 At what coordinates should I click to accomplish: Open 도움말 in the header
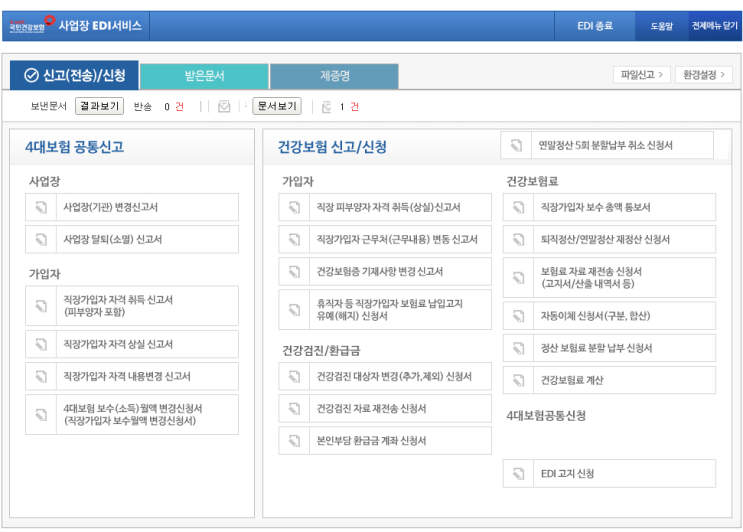click(x=661, y=26)
